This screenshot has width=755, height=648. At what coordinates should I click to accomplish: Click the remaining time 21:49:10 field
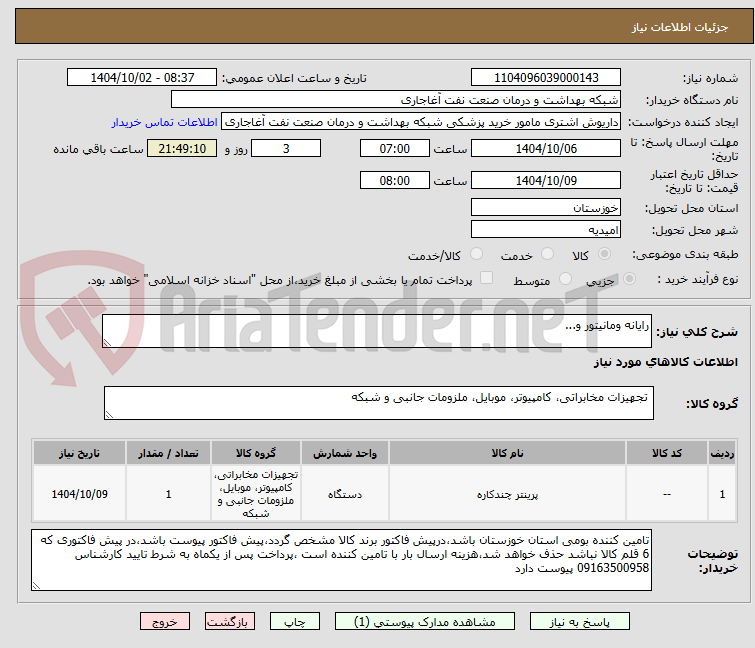(x=182, y=148)
